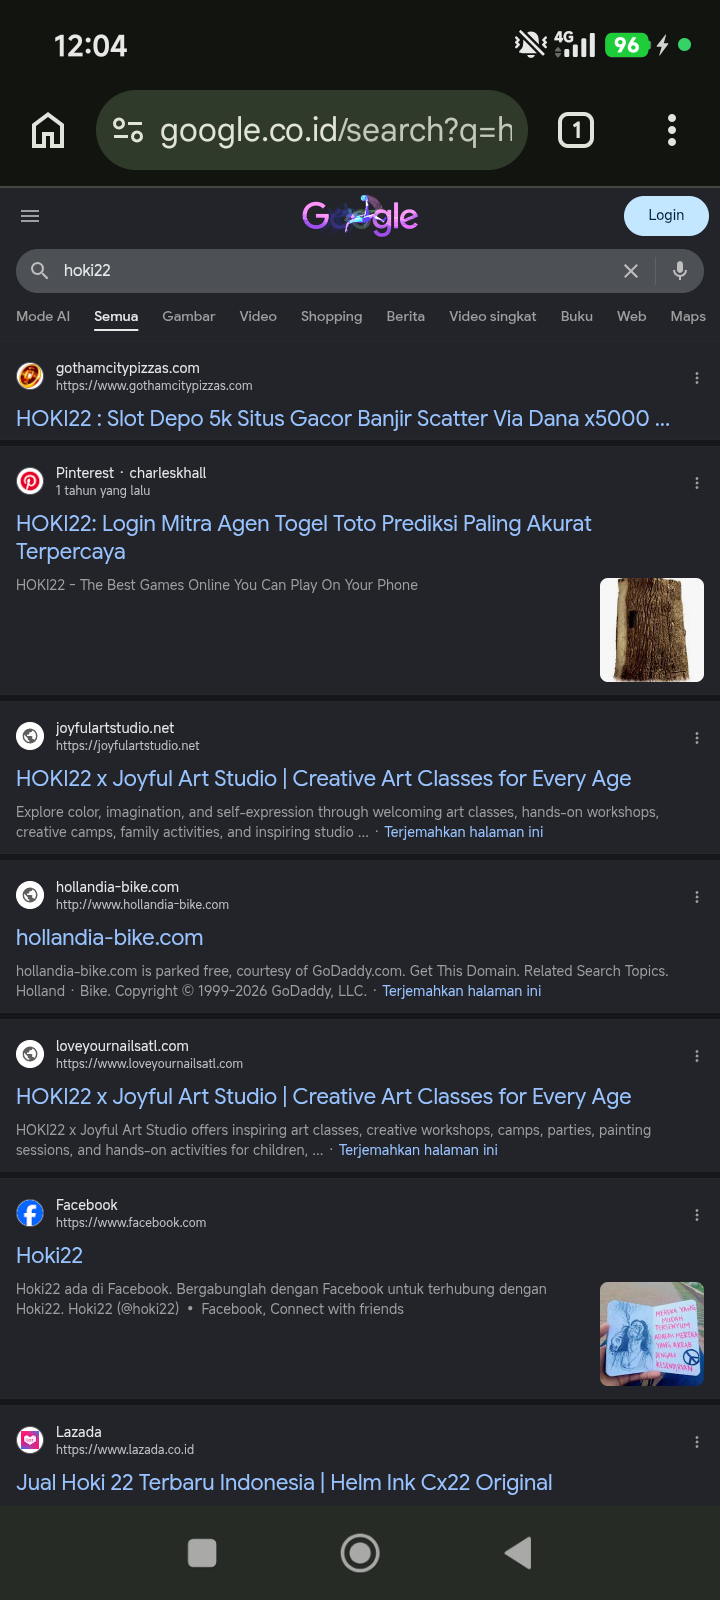Open the Pinterest result thumbnail image

[x=652, y=630]
